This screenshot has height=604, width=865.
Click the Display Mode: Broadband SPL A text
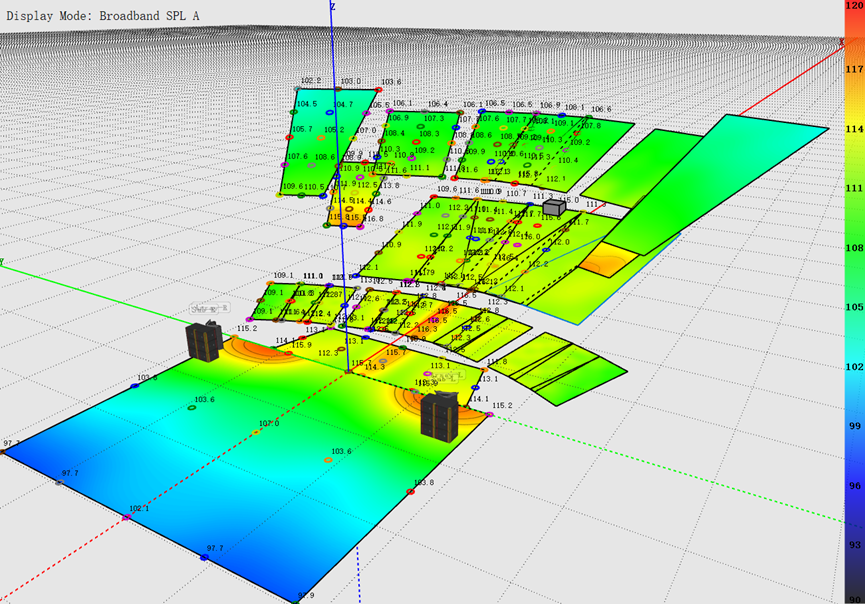(x=103, y=16)
